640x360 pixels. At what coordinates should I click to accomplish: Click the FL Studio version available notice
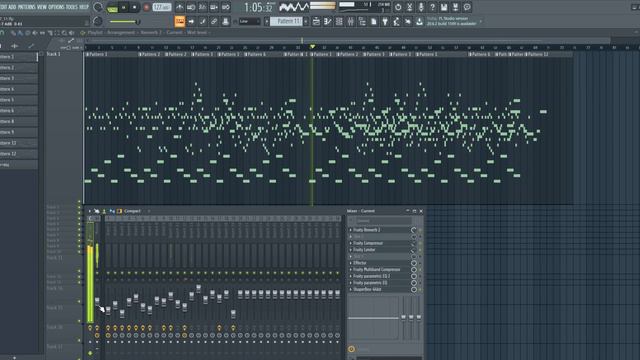point(452,21)
